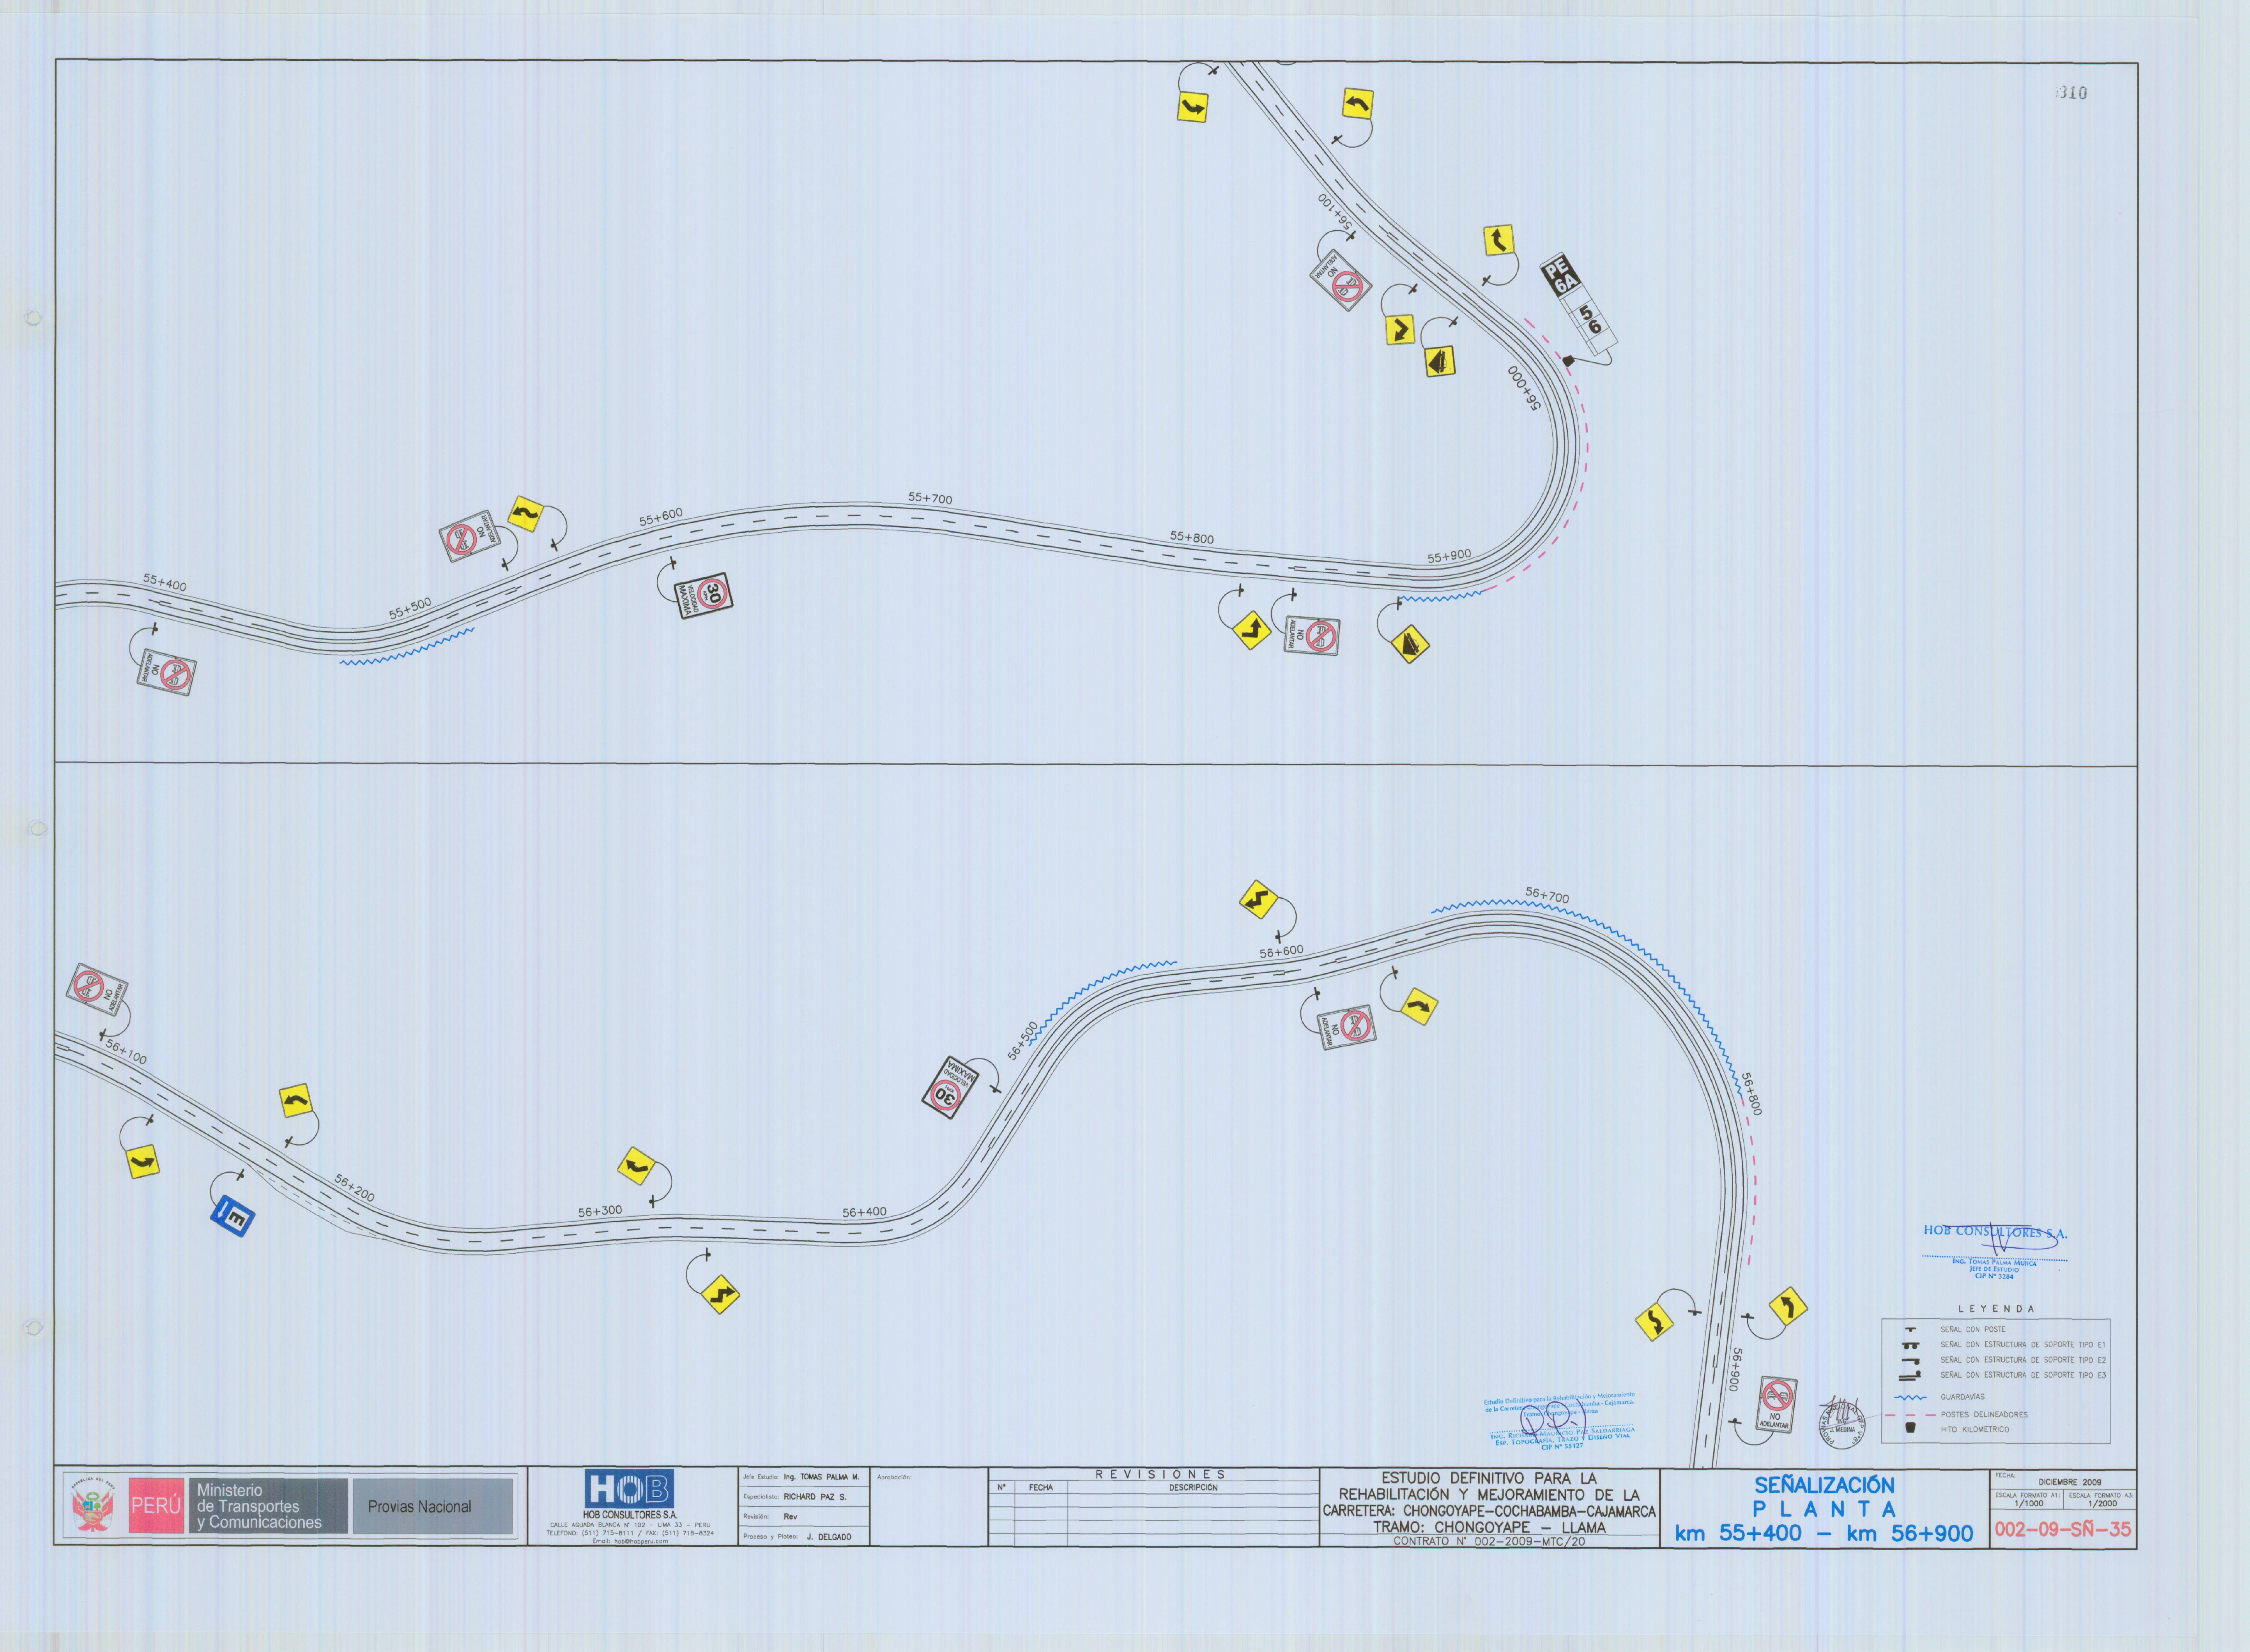
Task: Select the drawing code 002-09-SÑ-35
Action: [x=2063, y=1530]
